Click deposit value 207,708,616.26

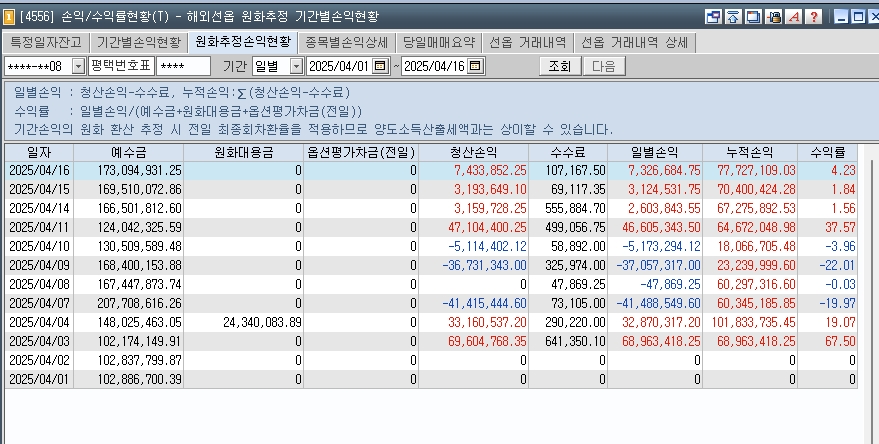140,303
